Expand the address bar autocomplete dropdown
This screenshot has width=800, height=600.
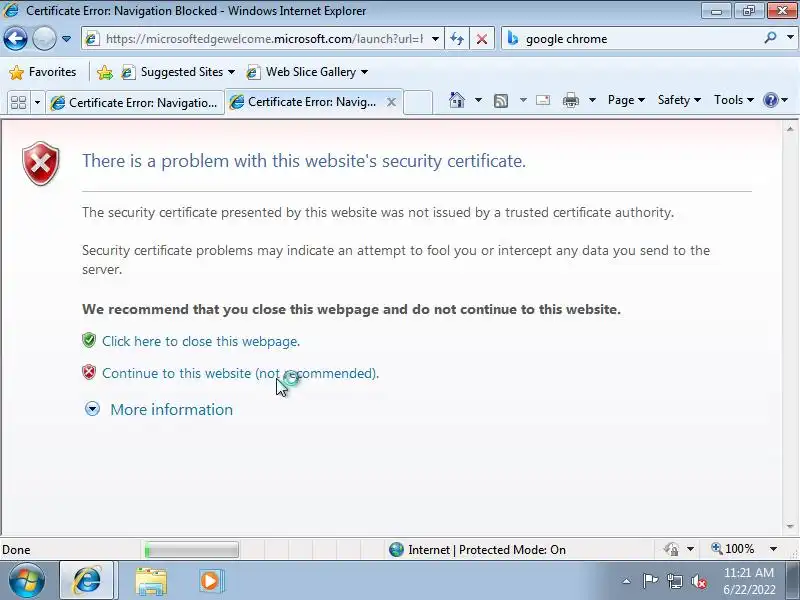(x=435, y=39)
